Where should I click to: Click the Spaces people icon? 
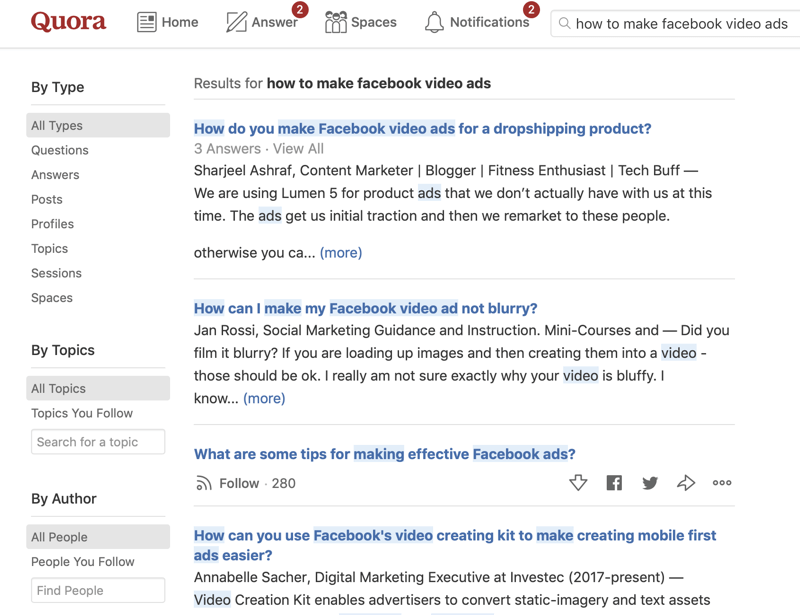(336, 22)
